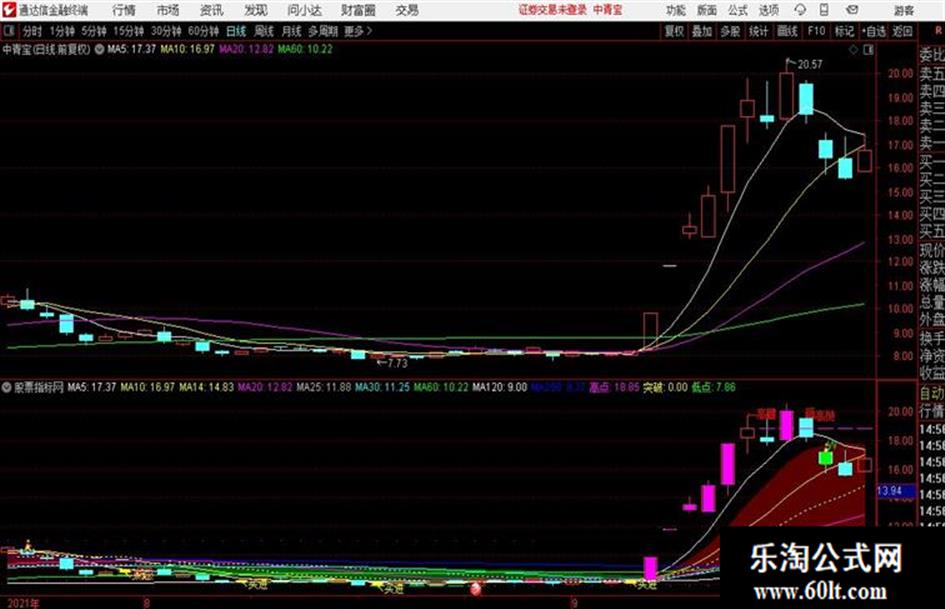Switch to the 5分钟 period tab
Screen dimensions: 945x609
point(94,31)
